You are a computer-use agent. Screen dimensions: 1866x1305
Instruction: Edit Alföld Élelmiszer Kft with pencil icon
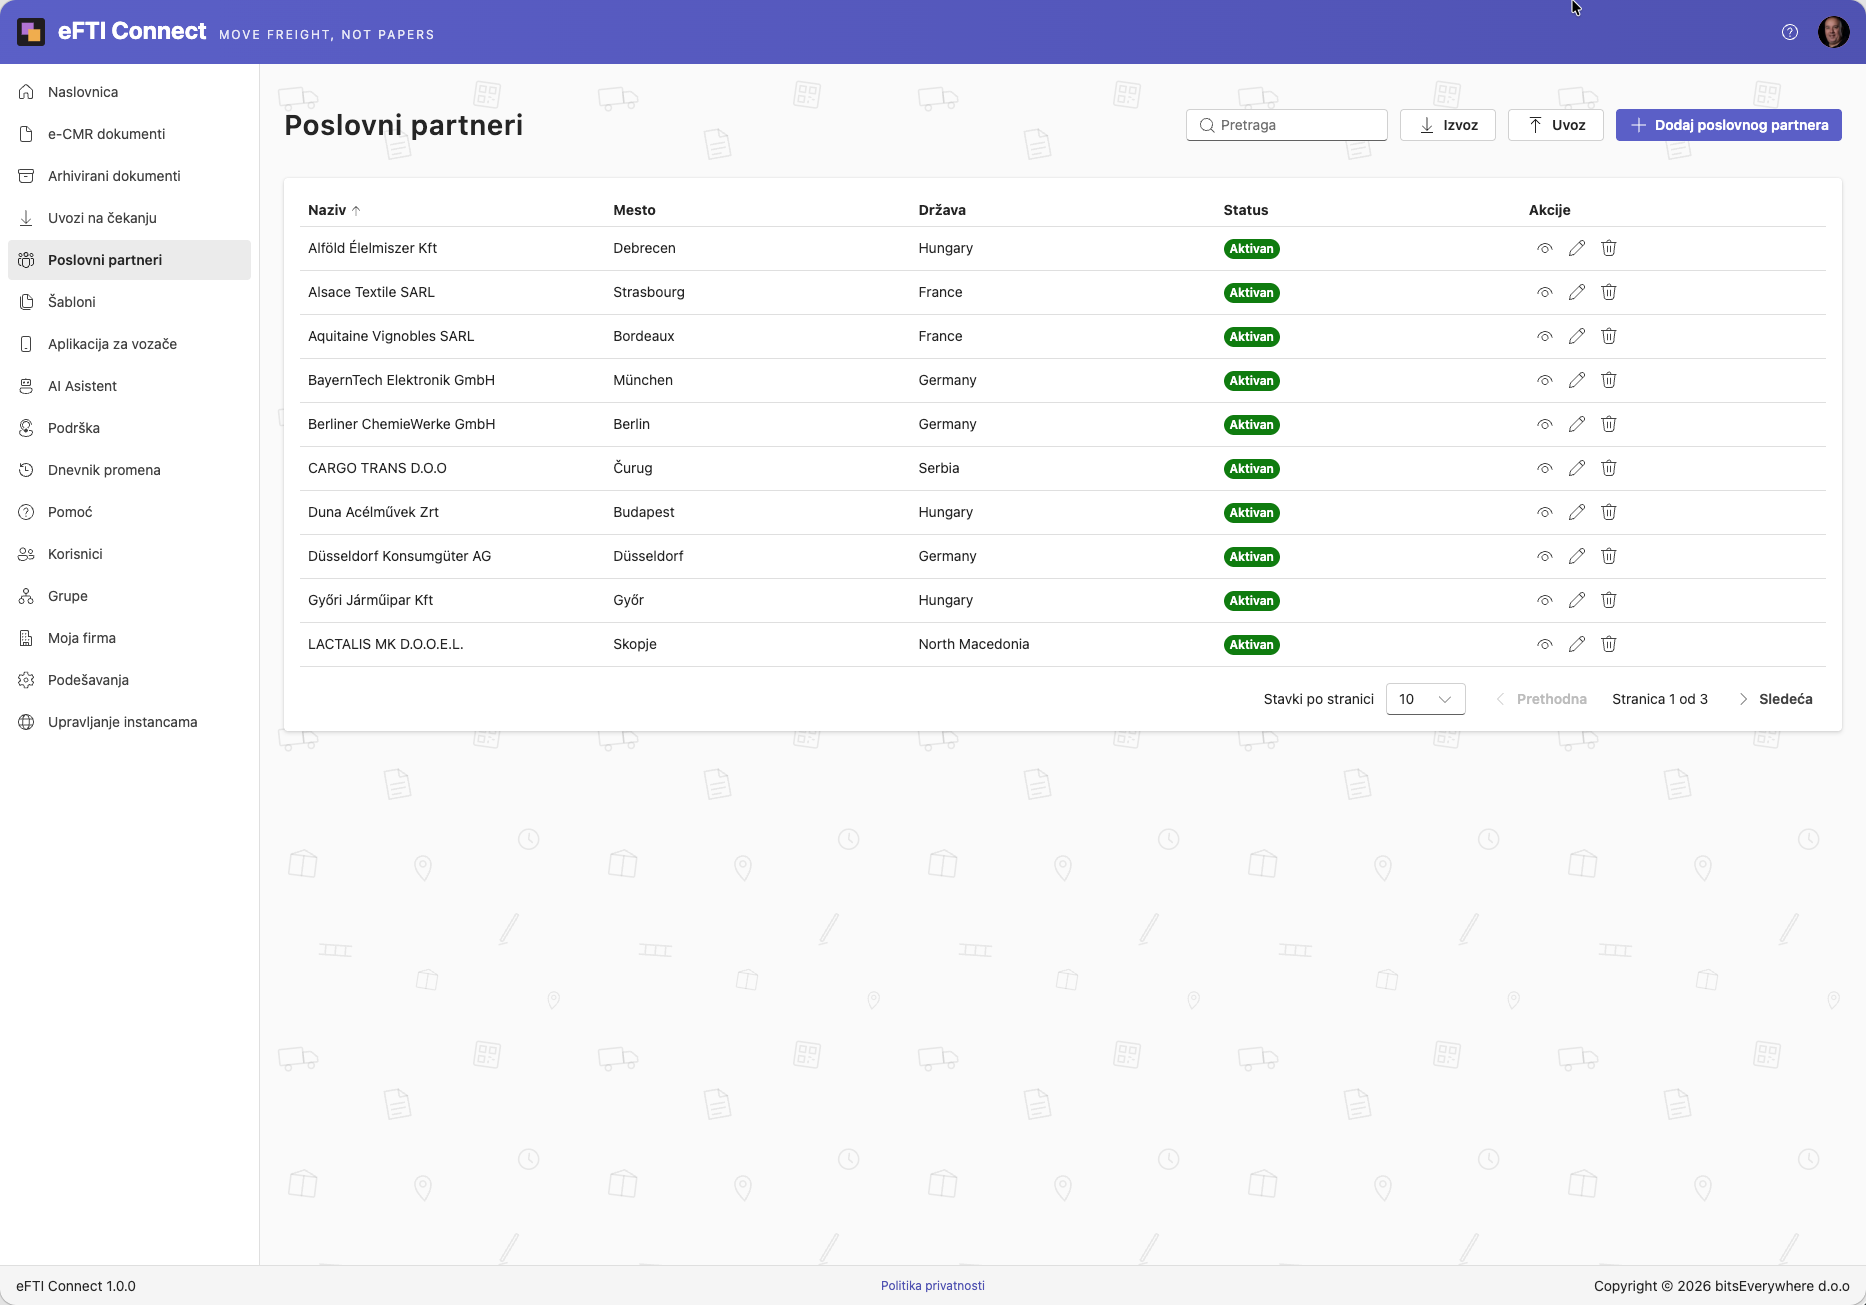[1577, 248]
